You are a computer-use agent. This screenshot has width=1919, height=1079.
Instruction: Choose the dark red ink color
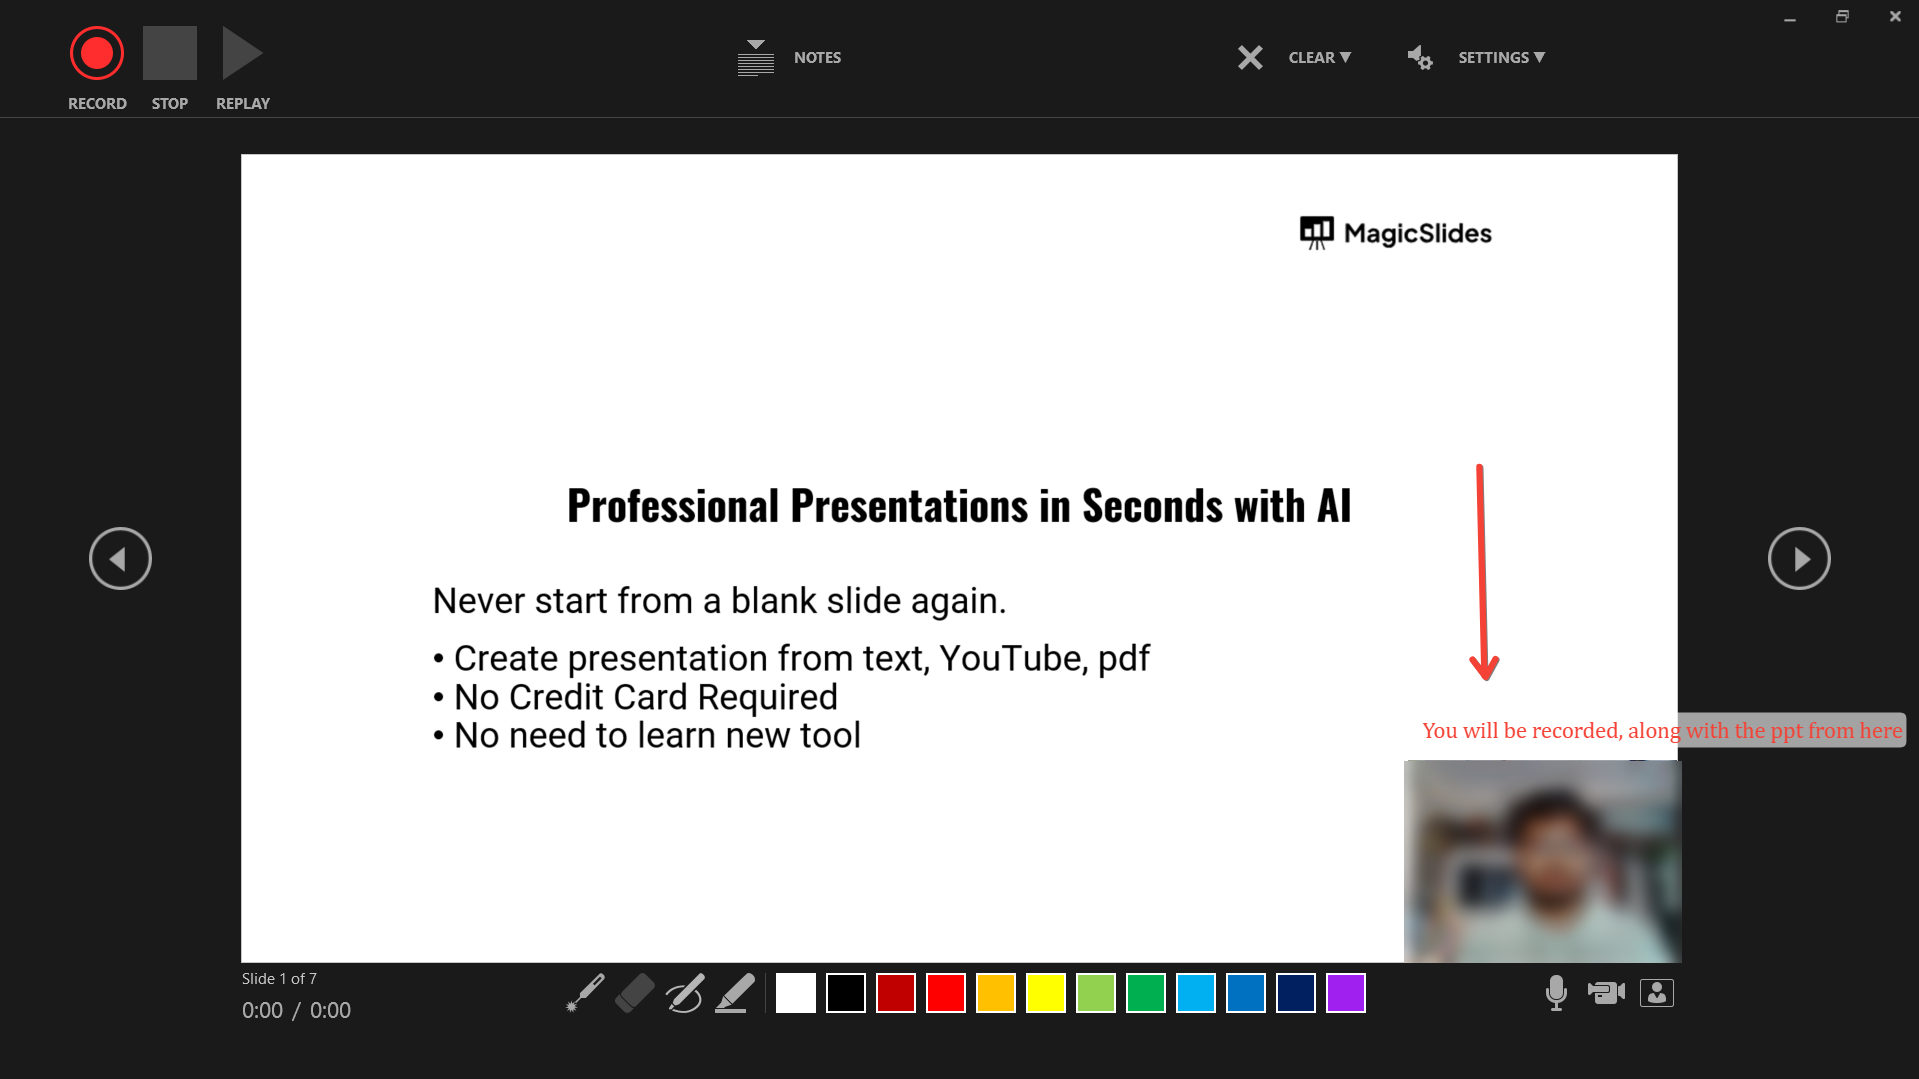(x=896, y=993)
